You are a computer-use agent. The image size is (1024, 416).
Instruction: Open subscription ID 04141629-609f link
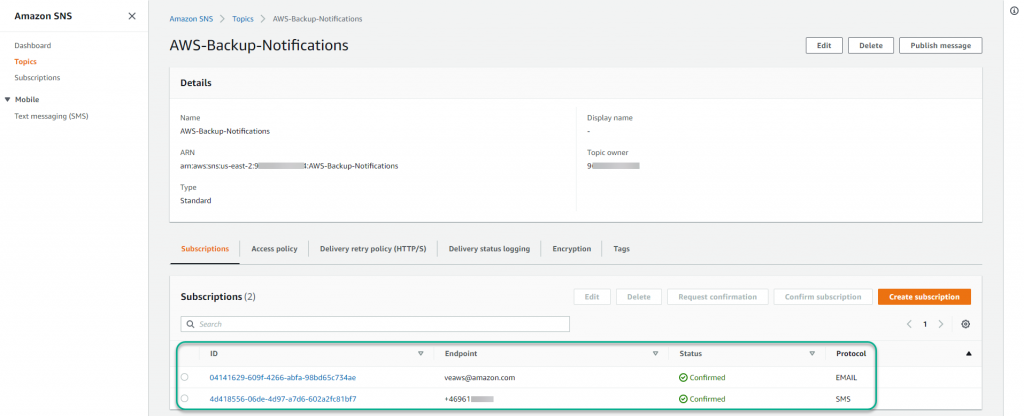click(283, 377)
